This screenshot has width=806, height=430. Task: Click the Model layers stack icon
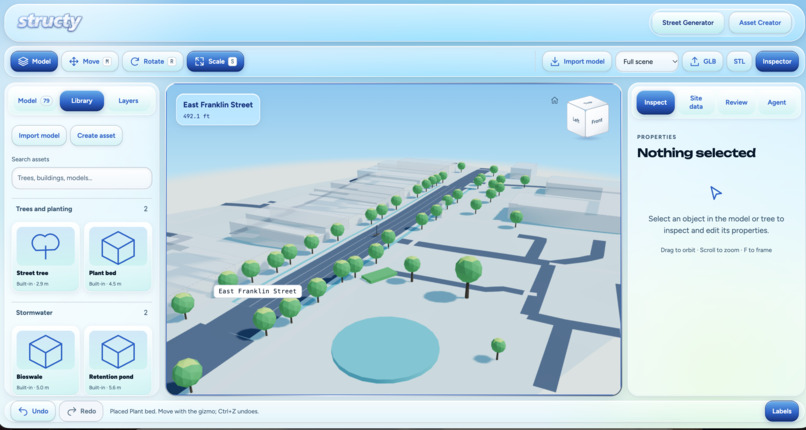click(x=23, y=62)
